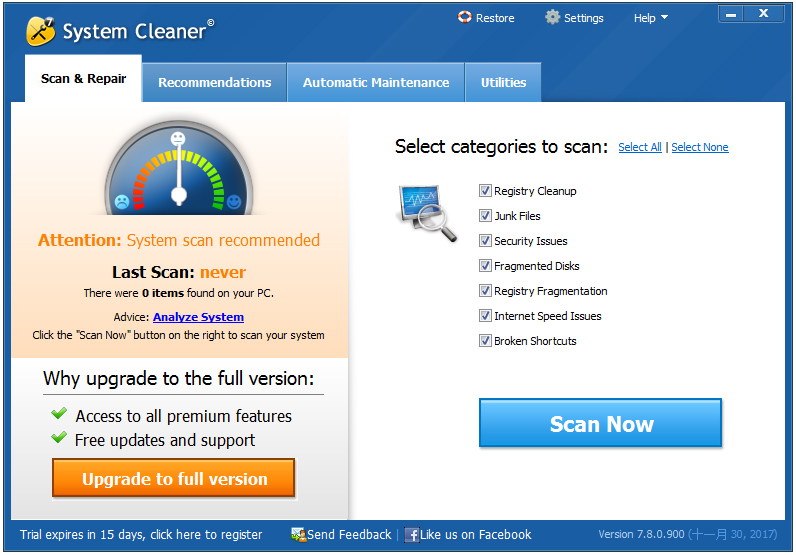Click the Select All link

[640, 147]
